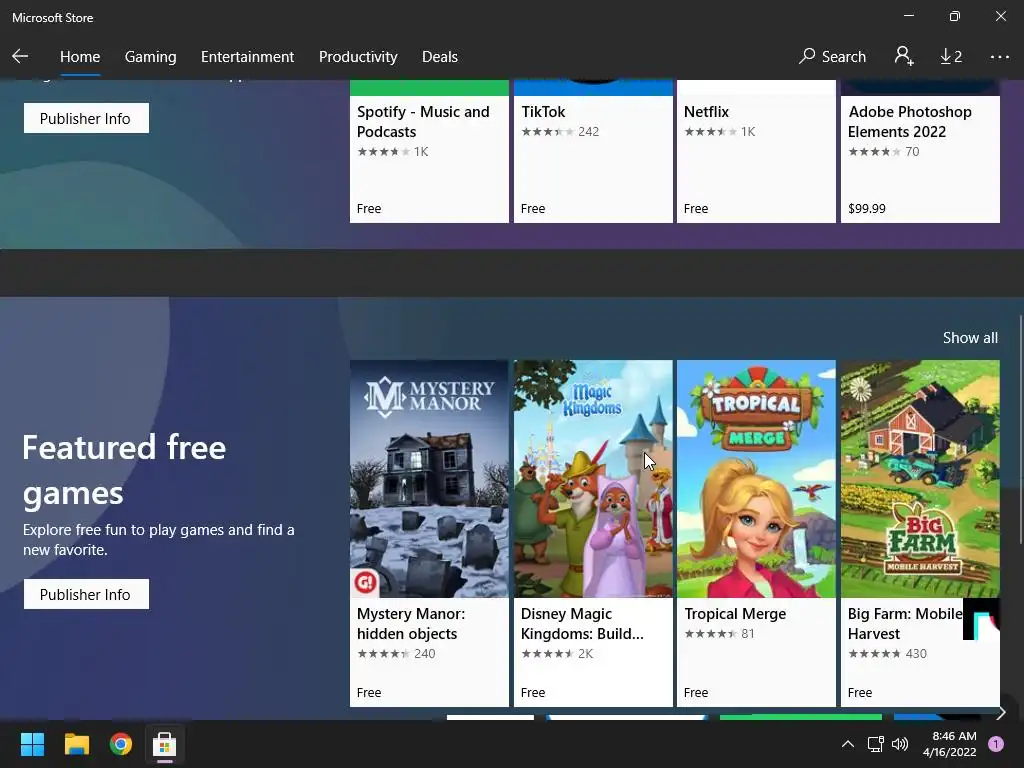View downloads and updates queue
Viewport: 1024px width, 768px height.
click(x=951, y=57)
